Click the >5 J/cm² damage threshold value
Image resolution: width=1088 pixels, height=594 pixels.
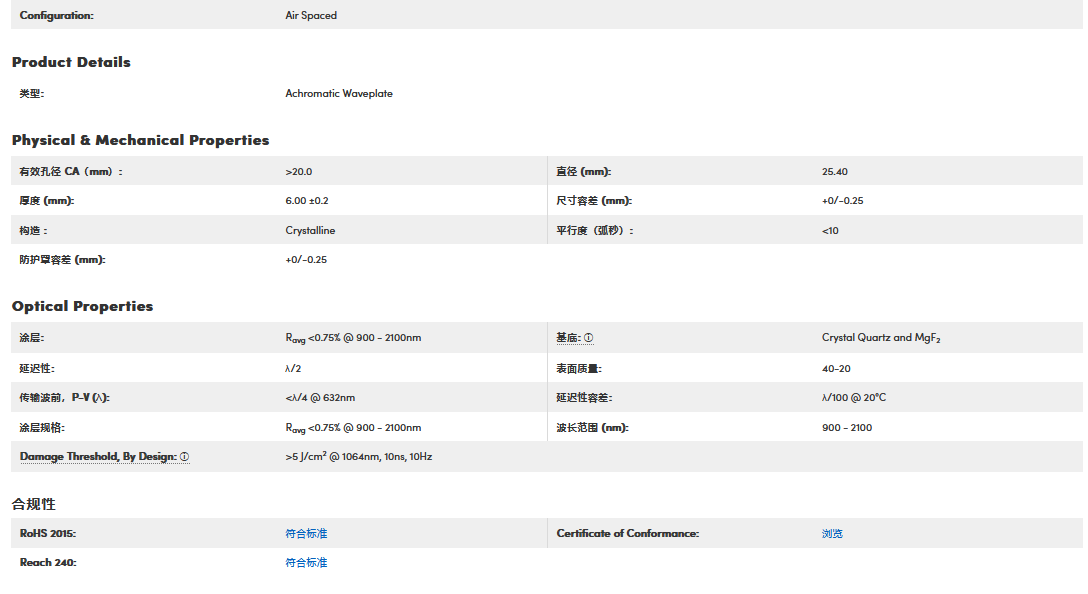(358, 457)
